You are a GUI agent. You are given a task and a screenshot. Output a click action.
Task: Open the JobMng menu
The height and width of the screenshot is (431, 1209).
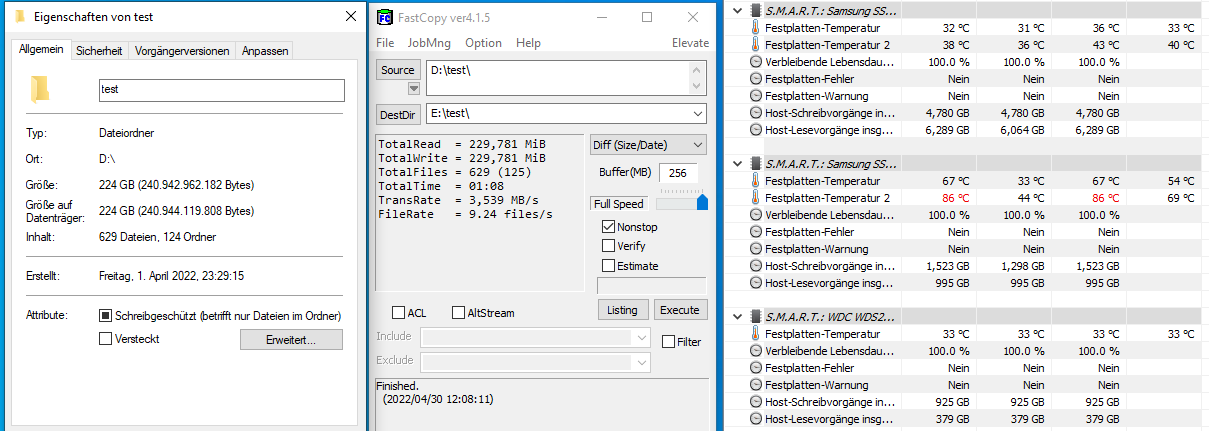(429, 43)
